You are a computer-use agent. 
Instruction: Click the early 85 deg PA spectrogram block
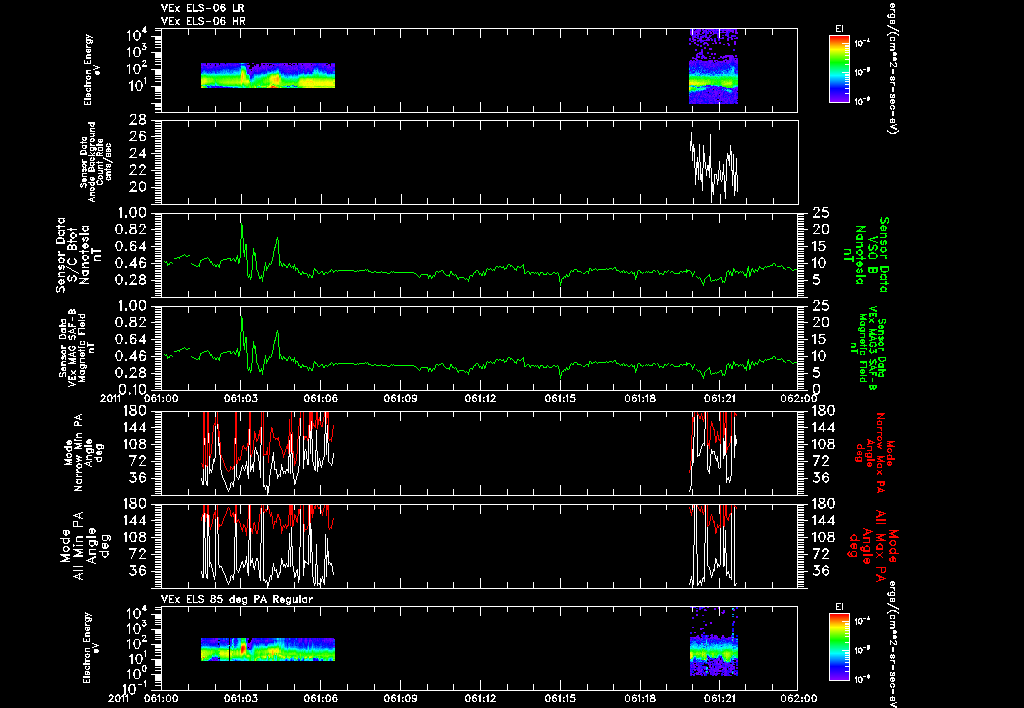268,649
